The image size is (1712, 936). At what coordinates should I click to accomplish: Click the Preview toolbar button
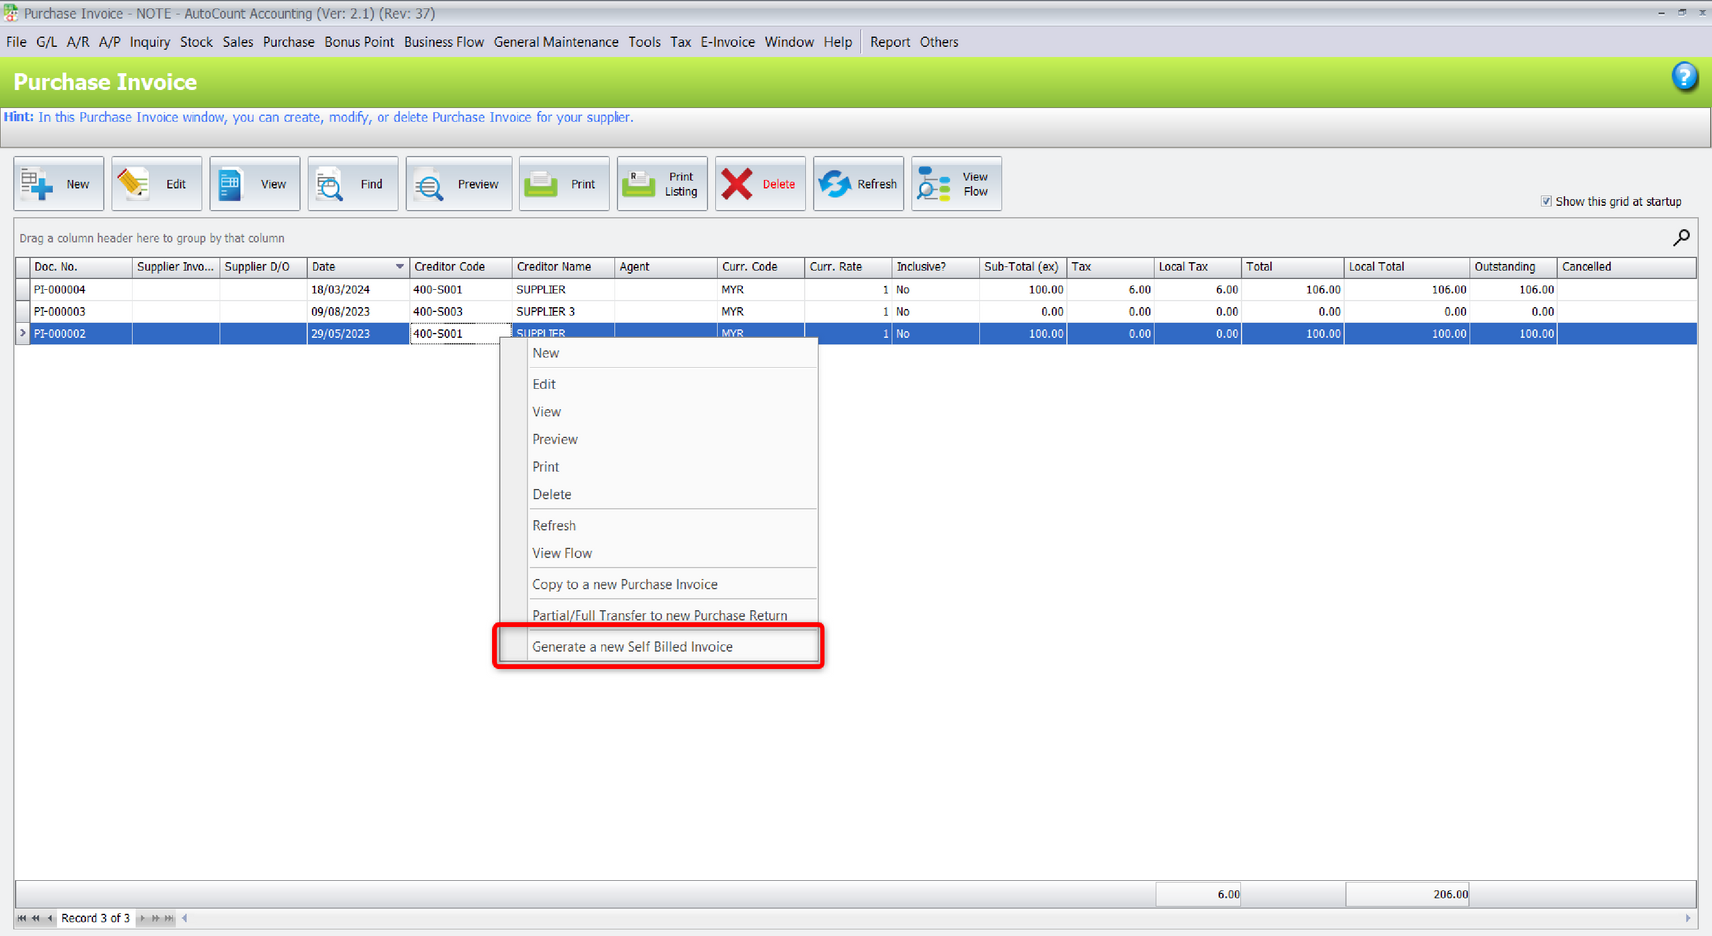pos(459,184)
